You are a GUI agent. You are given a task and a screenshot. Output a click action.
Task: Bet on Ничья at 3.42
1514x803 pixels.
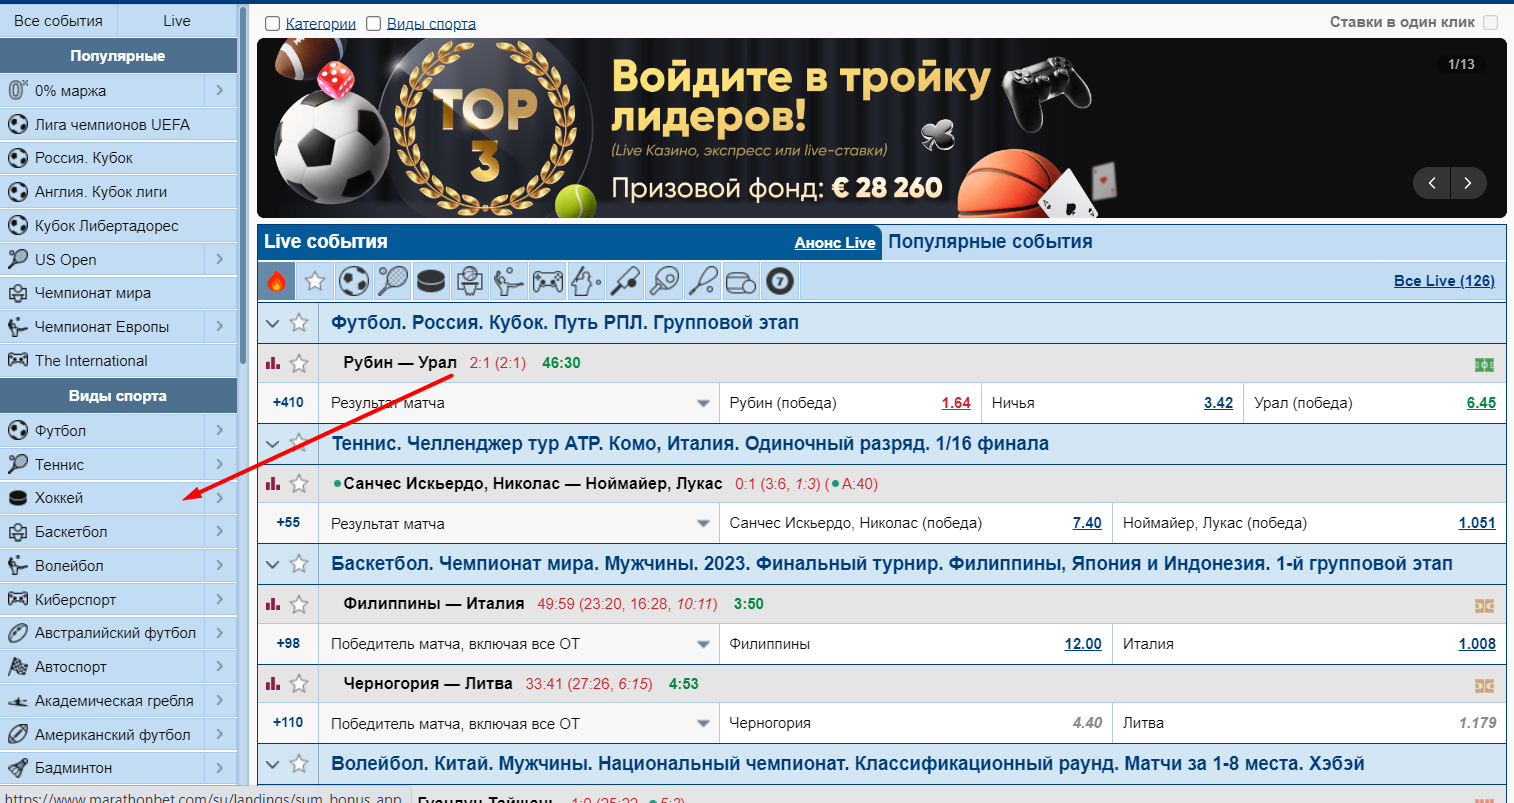click(1218, 403)
